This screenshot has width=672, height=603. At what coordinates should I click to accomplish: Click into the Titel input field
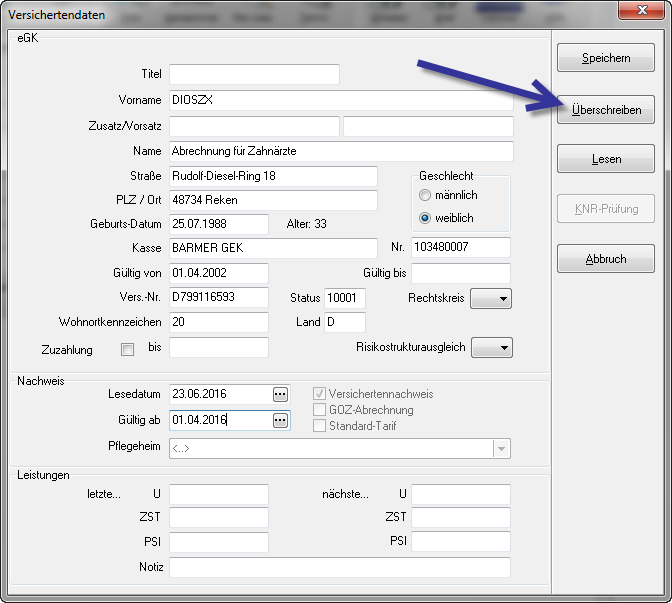click(x=254, y=74)
